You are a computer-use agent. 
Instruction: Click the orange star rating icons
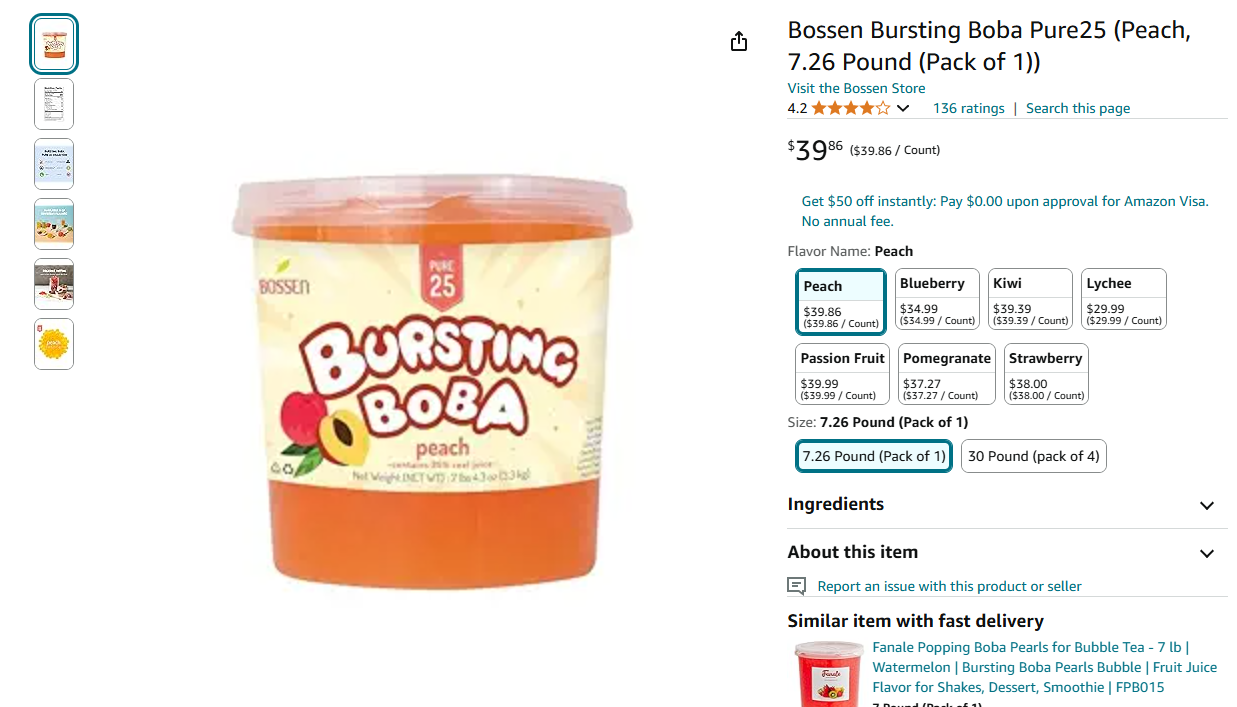click(850, 108)
